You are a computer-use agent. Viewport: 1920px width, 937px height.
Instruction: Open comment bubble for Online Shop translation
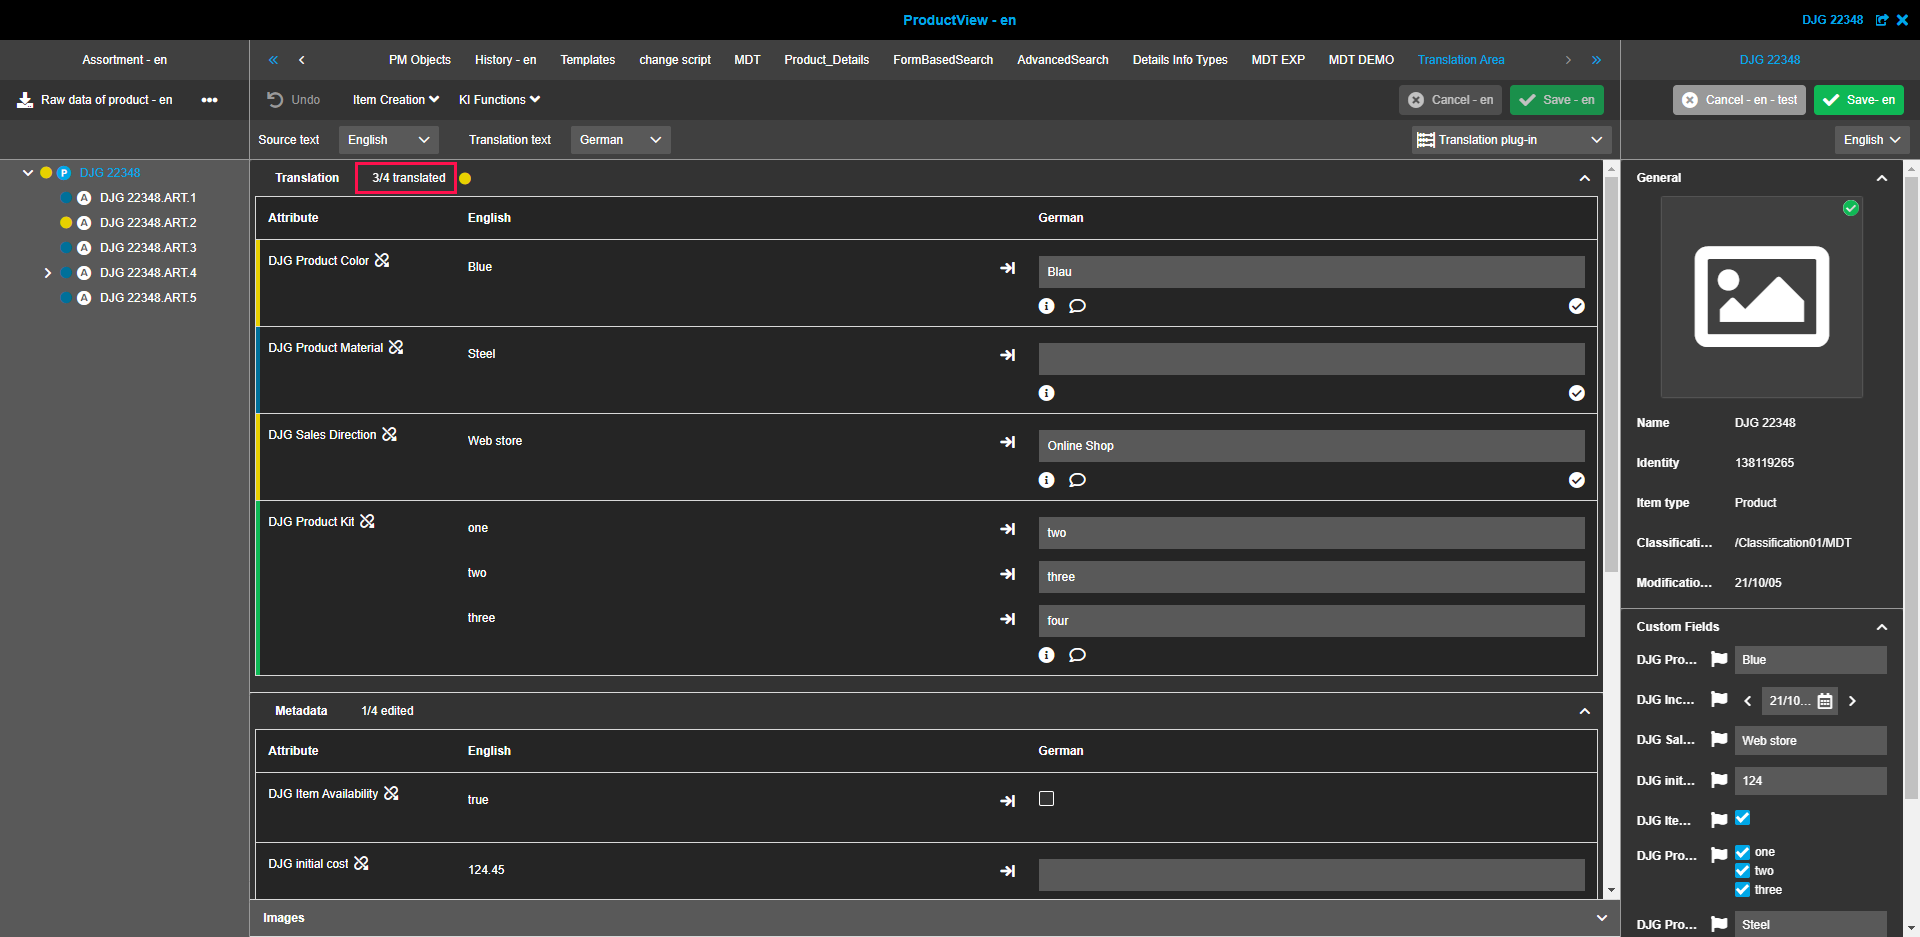[x=1077, y=480]
